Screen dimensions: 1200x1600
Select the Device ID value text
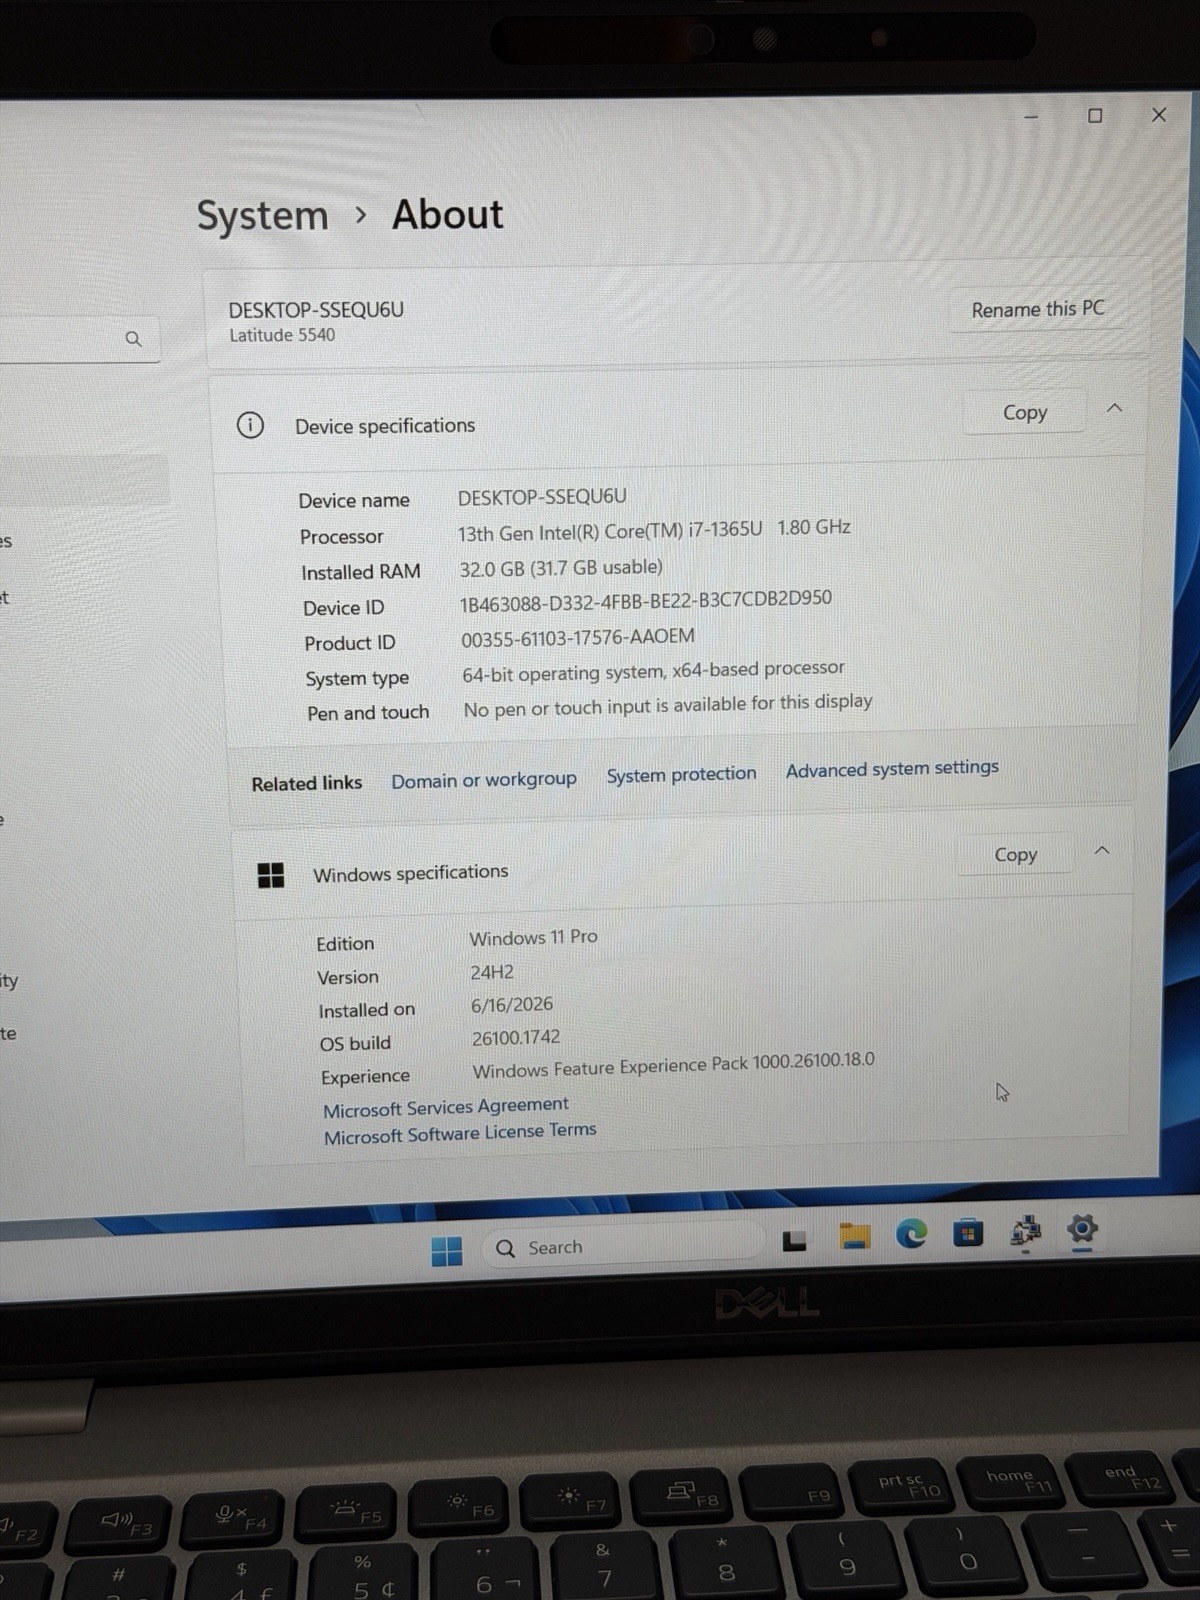(645, 601)
